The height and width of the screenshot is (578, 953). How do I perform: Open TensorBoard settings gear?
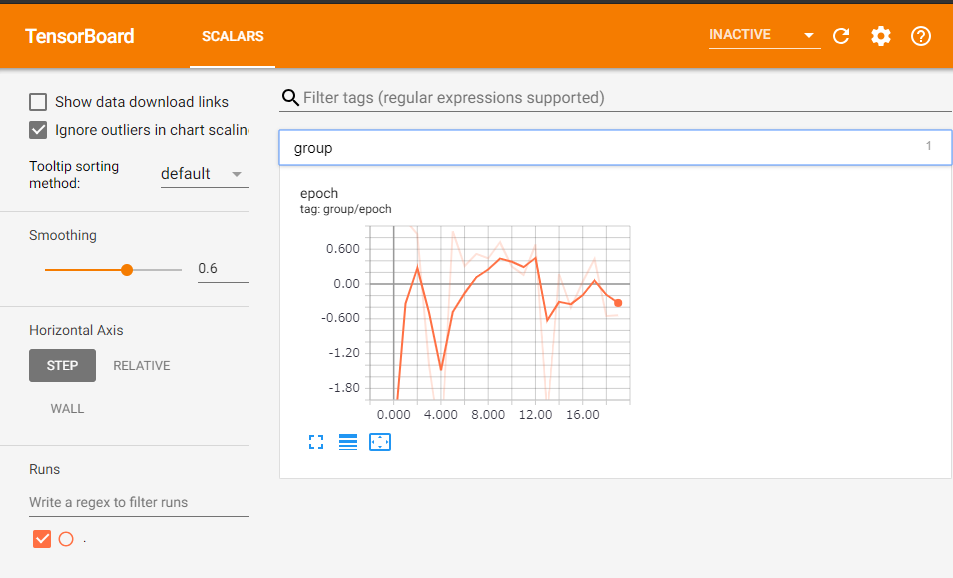point(880,36)
